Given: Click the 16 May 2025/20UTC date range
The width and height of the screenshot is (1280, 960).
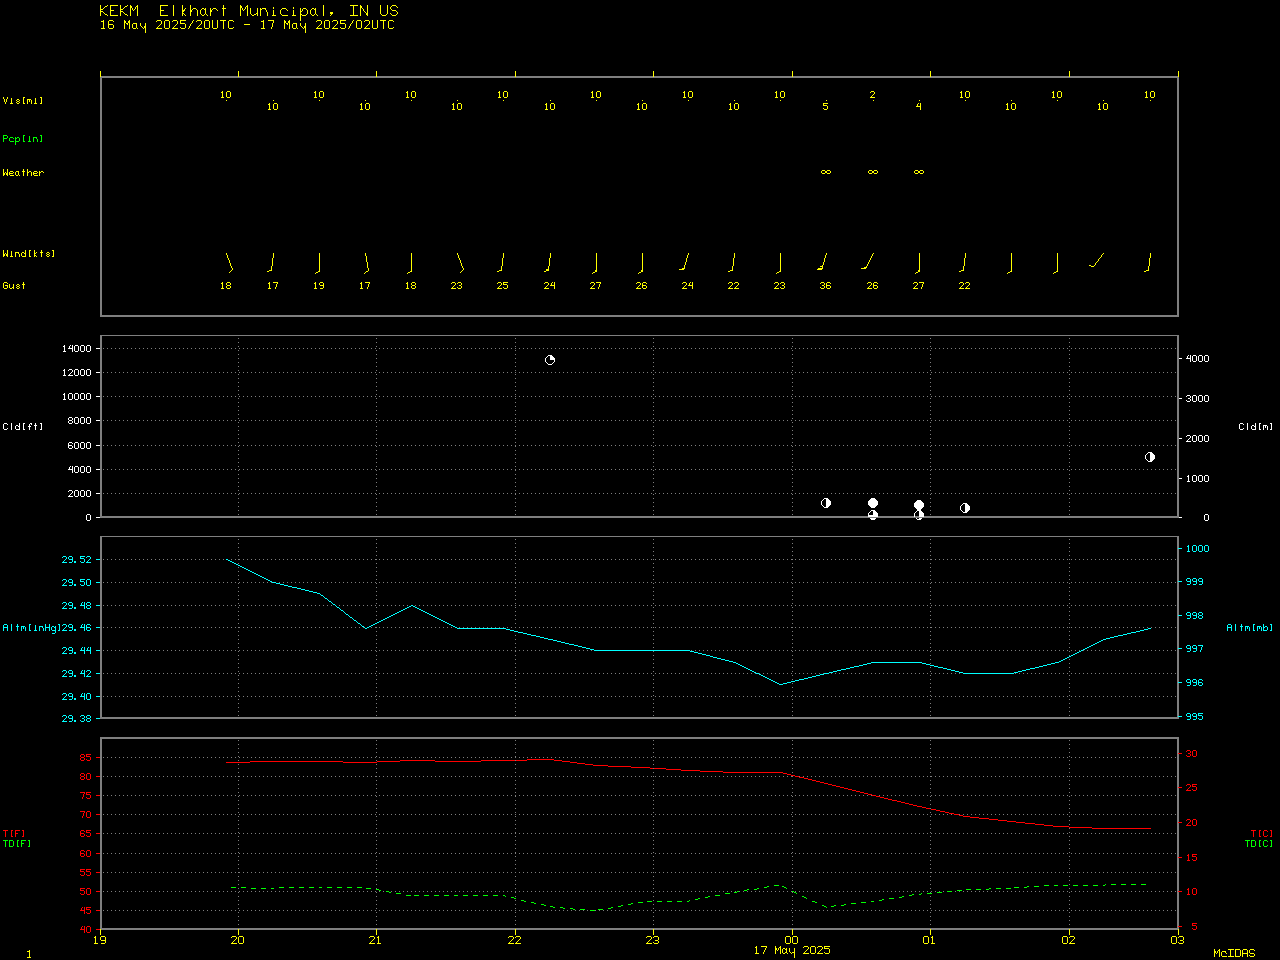Looking at the screenshot, I should [247, 25].
